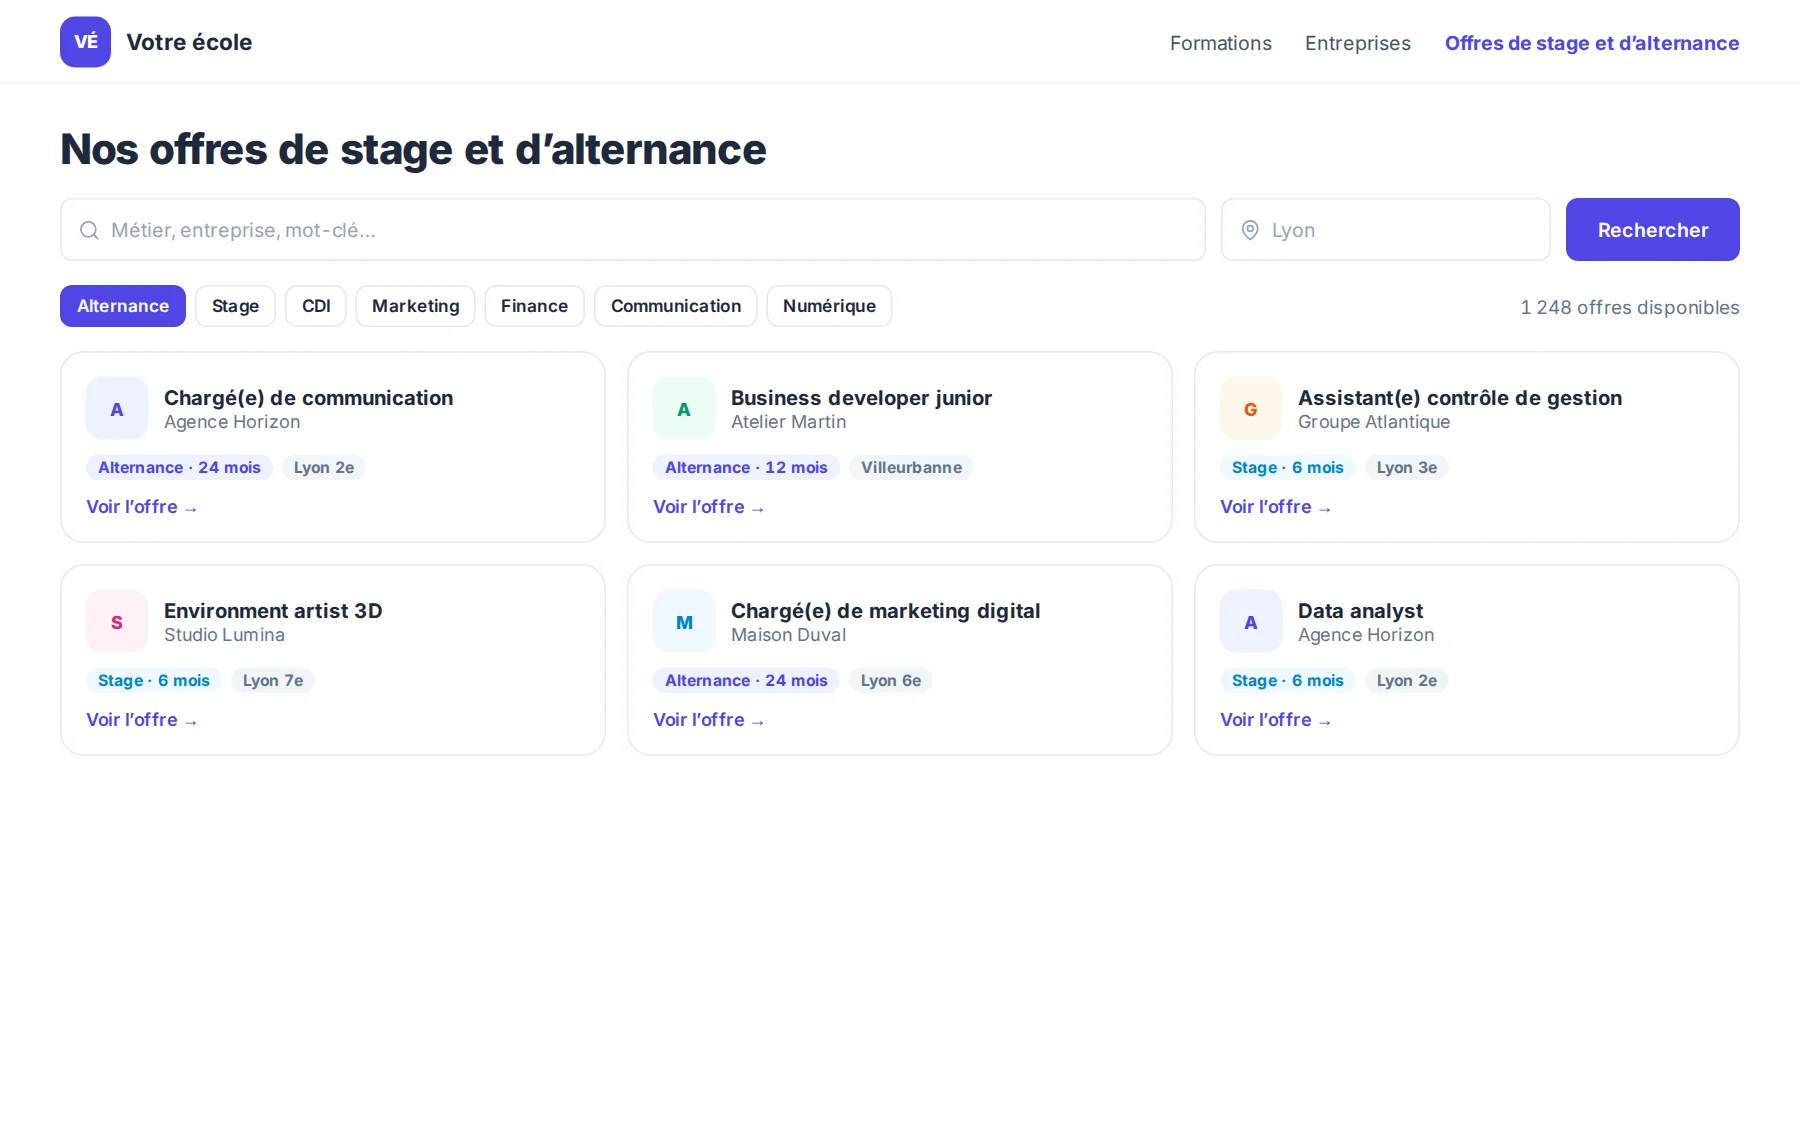Toggle the Stage filter chip
The image size is (1800, 1136).
pyautogui.click(x=235, y=306)
